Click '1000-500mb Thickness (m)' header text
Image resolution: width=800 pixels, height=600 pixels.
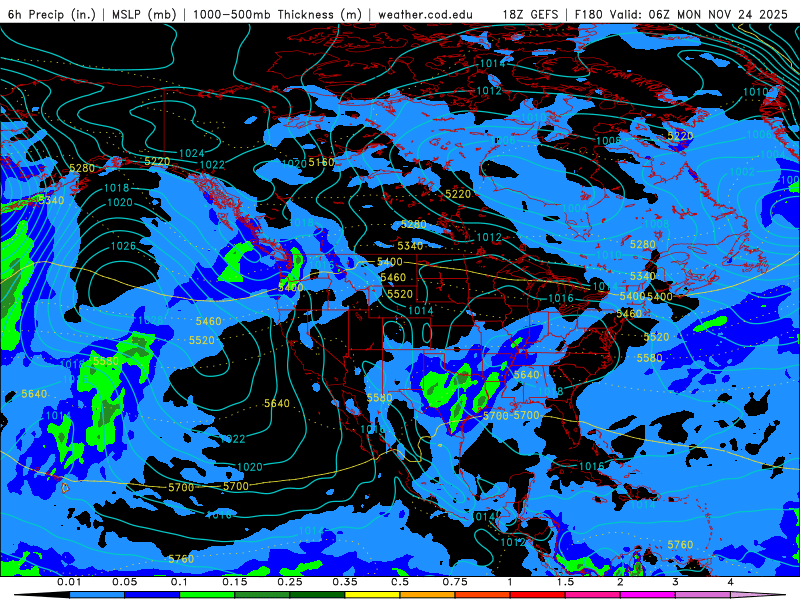(277, 14)
